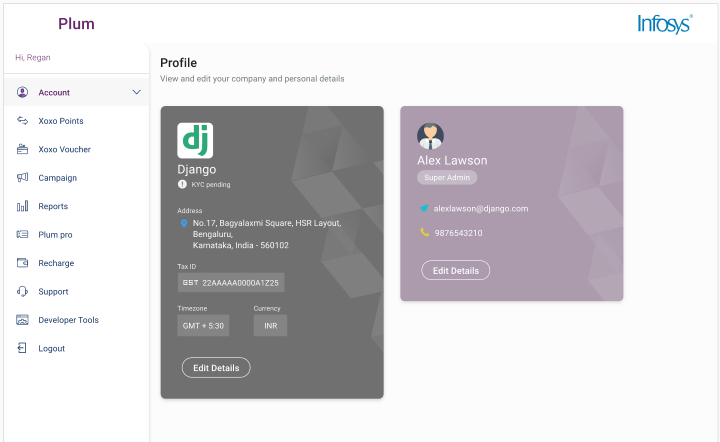
Task: Click the Xoxo Points arrows icon
Action: [x=22, y=121]
